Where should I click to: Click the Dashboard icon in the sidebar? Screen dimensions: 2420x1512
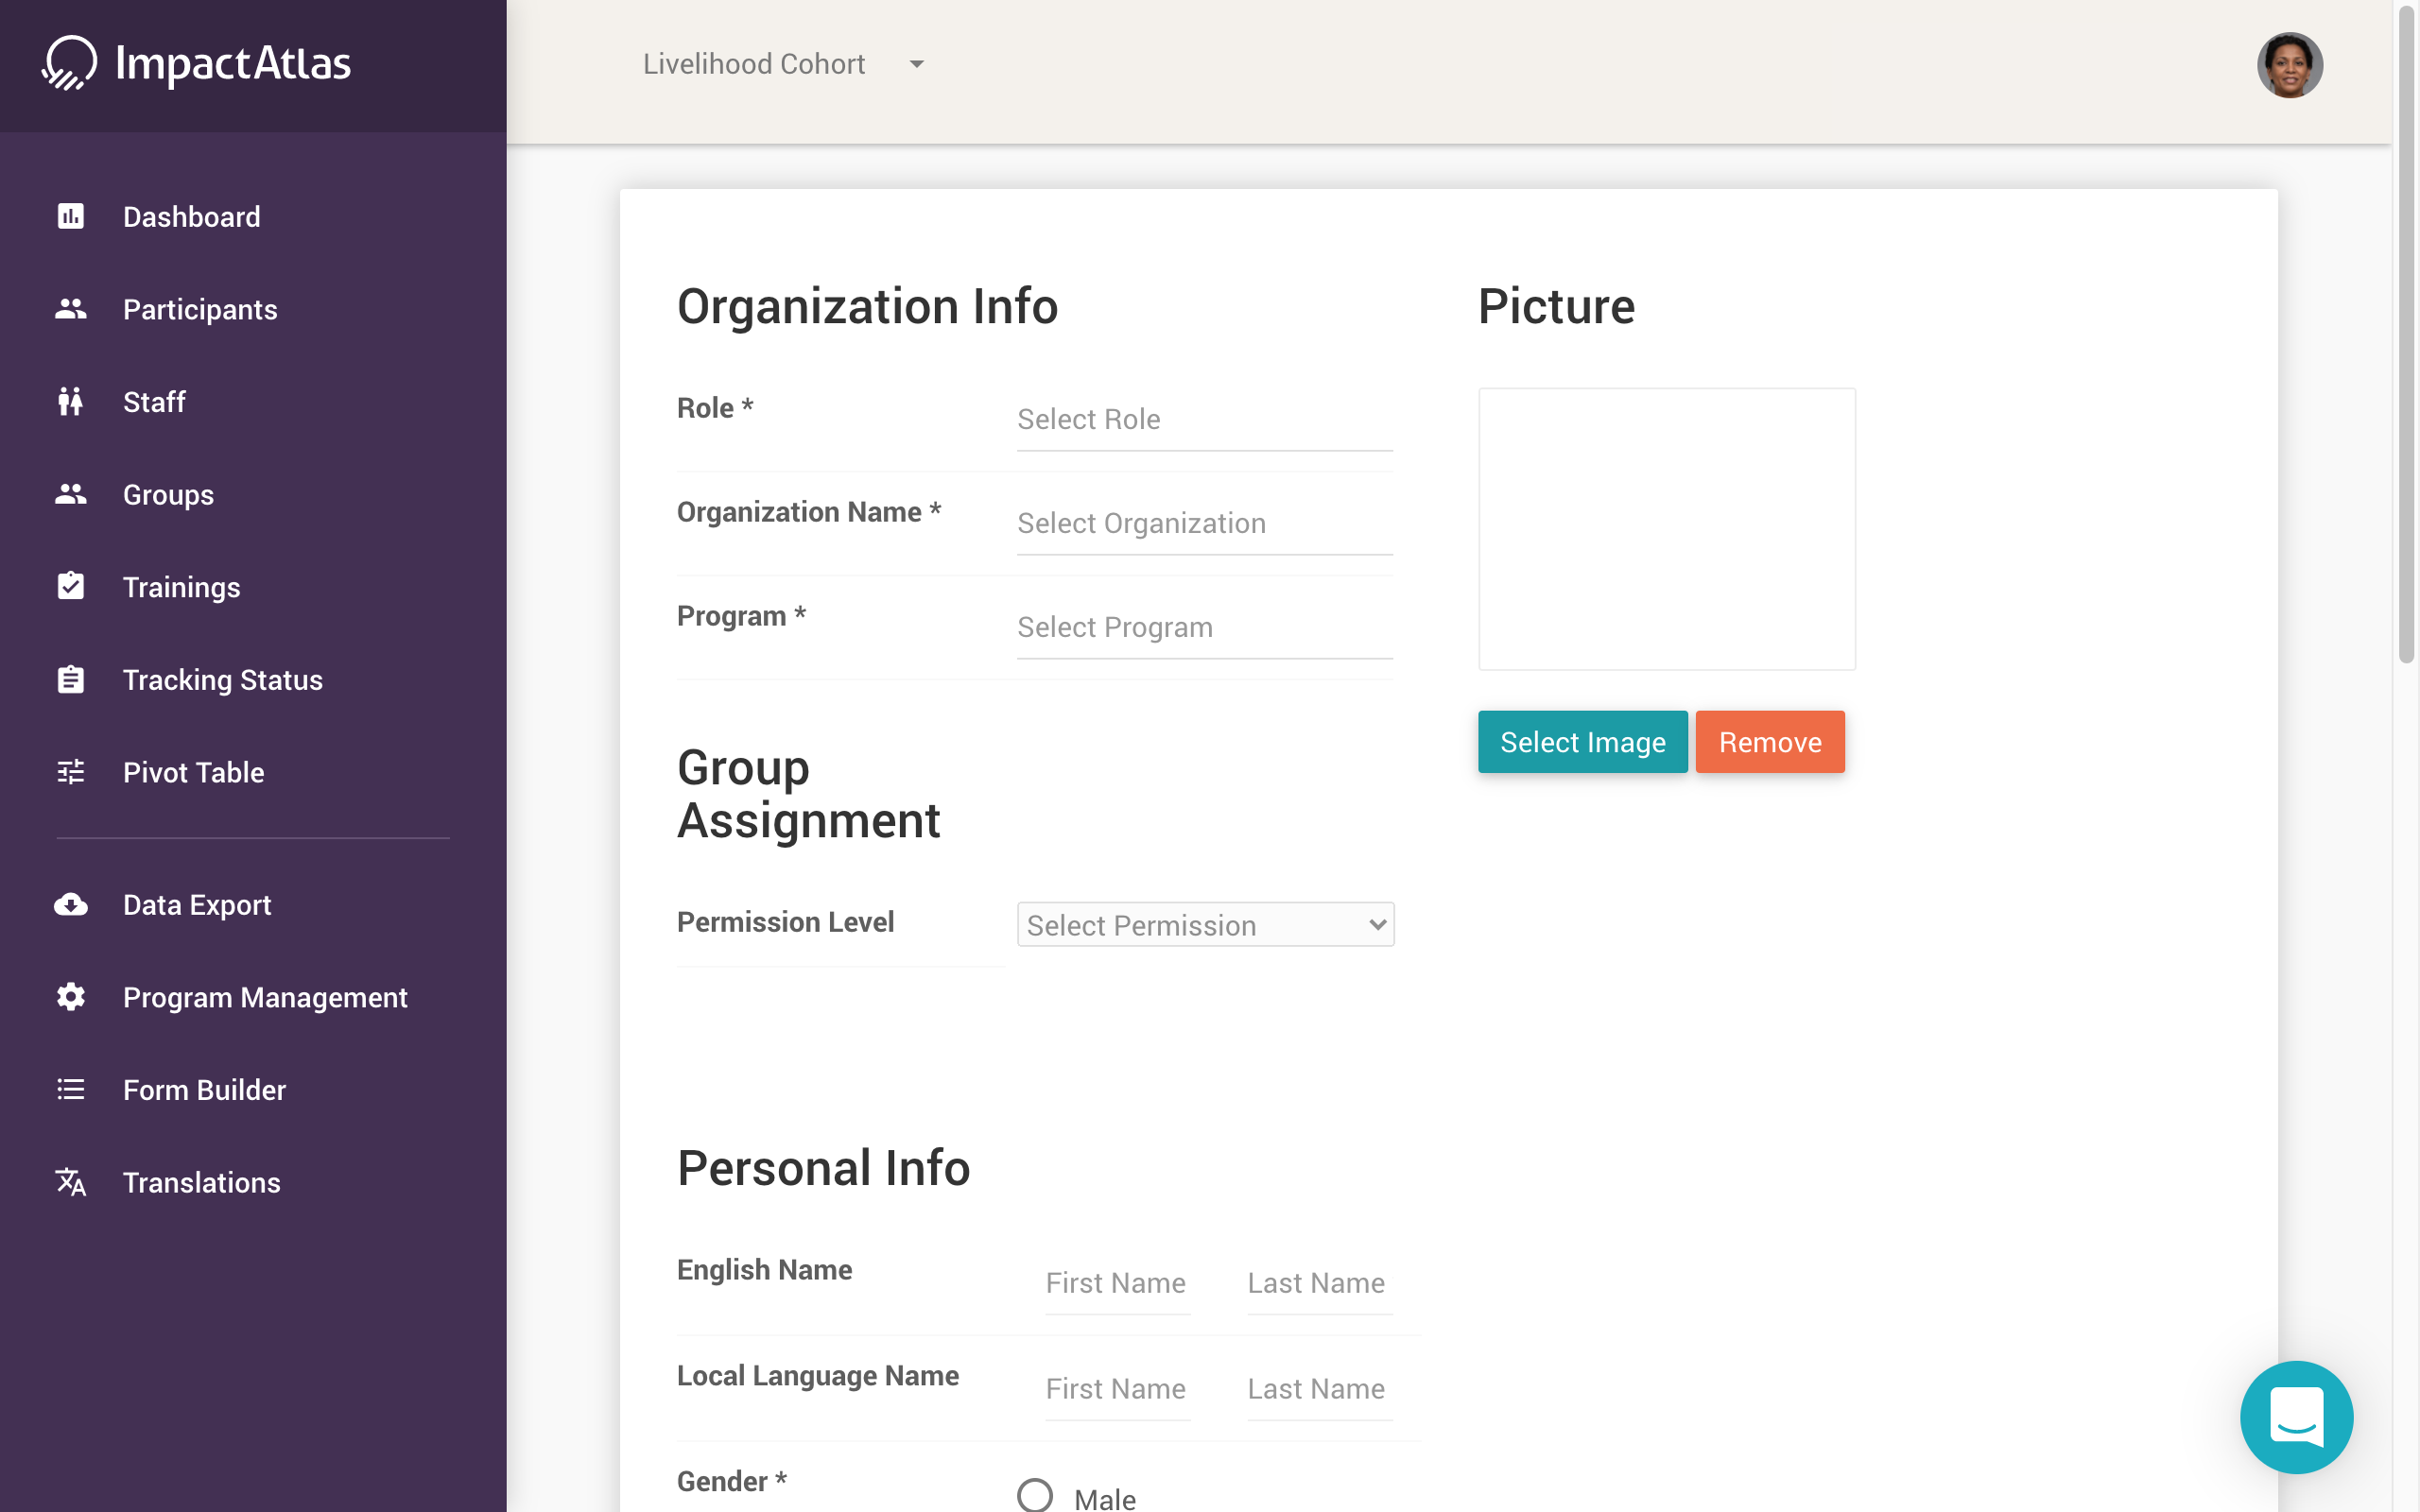click(x=70, y=216)
